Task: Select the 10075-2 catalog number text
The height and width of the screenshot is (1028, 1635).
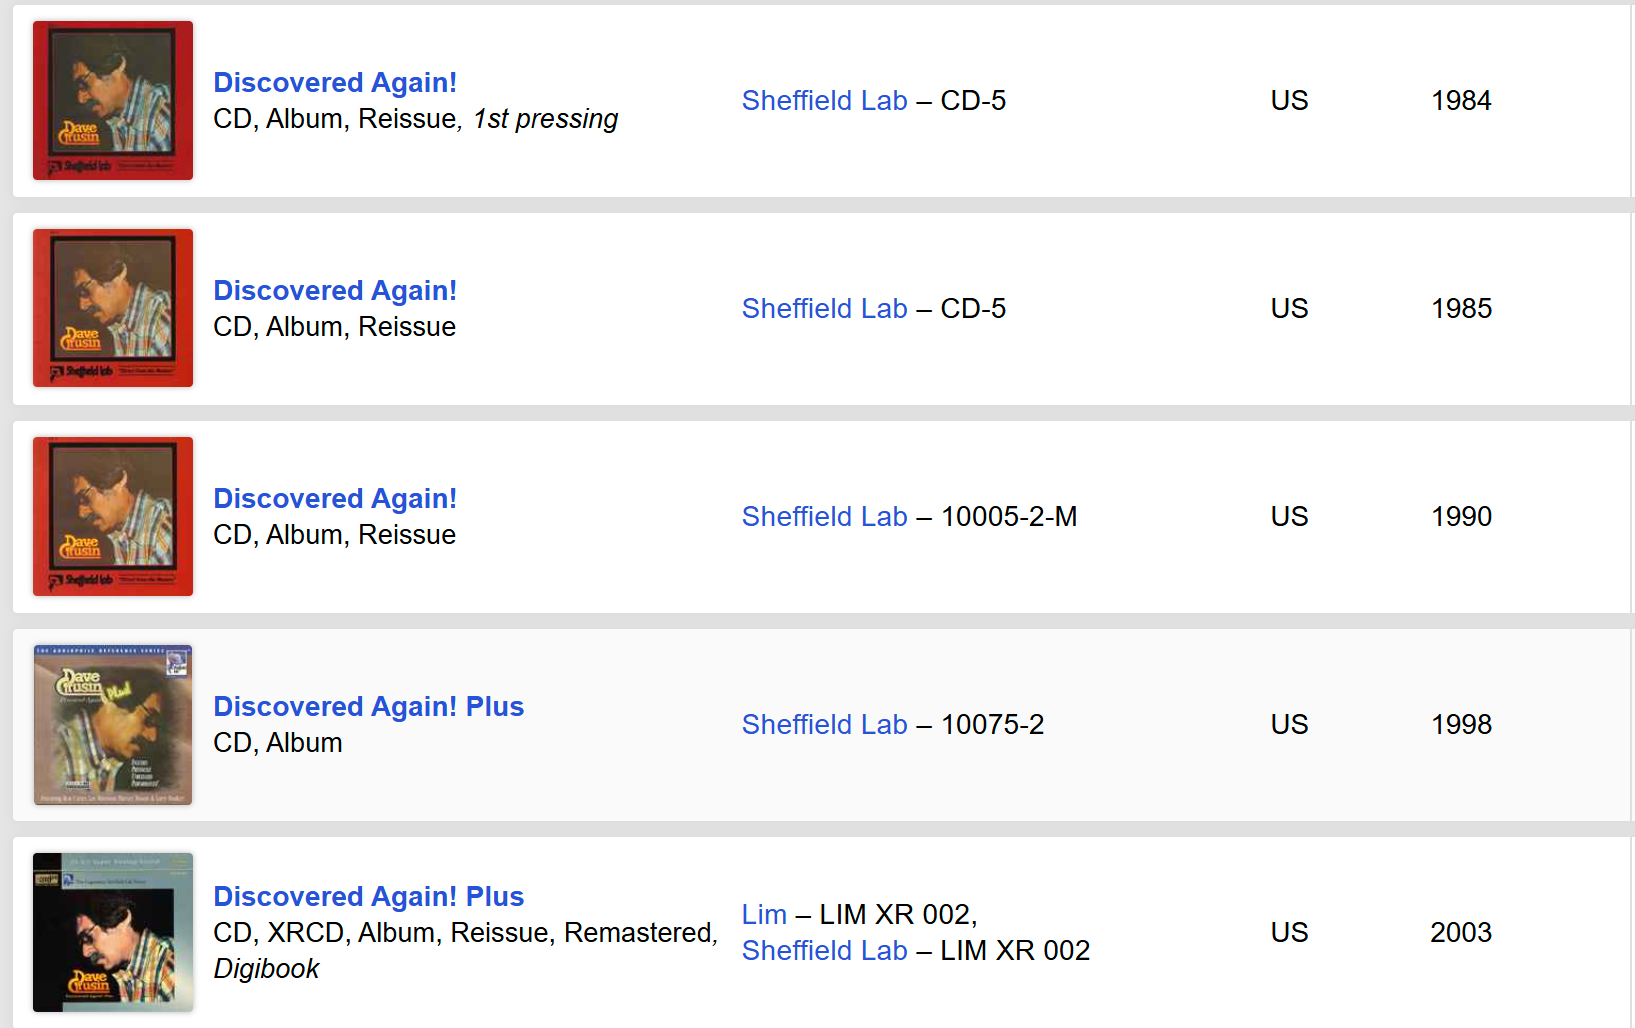Action: click(992, 724)
